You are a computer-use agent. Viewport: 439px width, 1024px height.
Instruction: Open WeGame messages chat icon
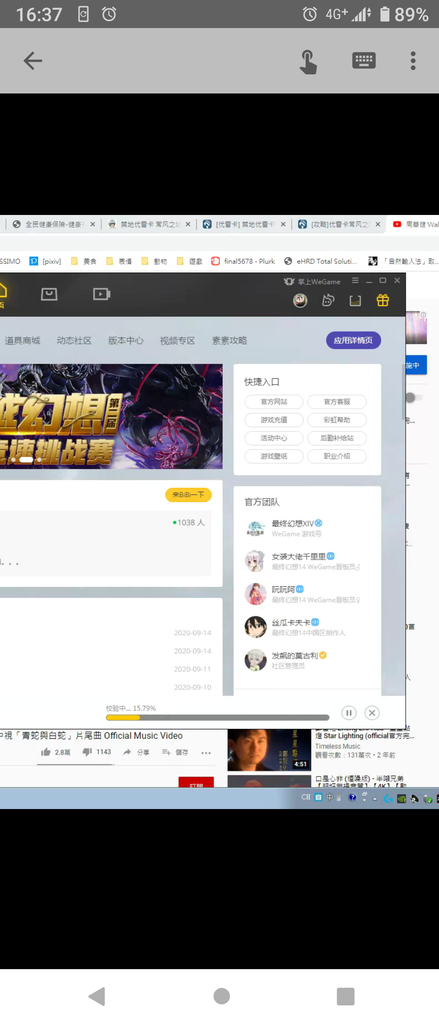(x=328, y=300)
